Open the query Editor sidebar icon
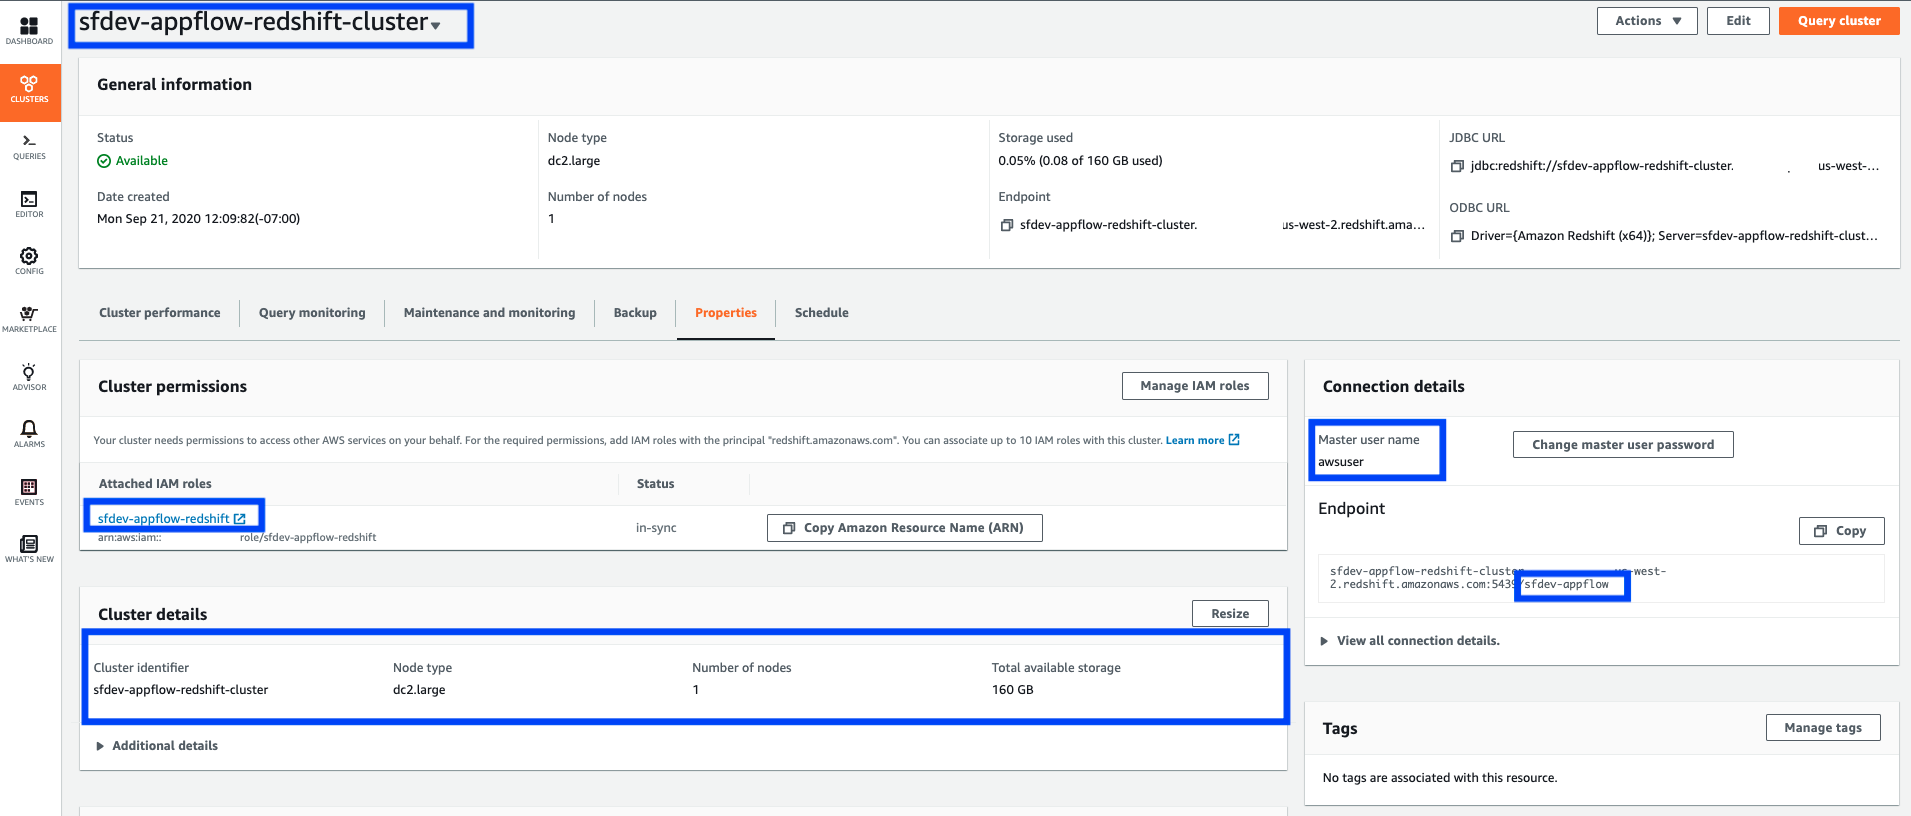This screenshot has width=1911, height=816. (x=29, y=204)
